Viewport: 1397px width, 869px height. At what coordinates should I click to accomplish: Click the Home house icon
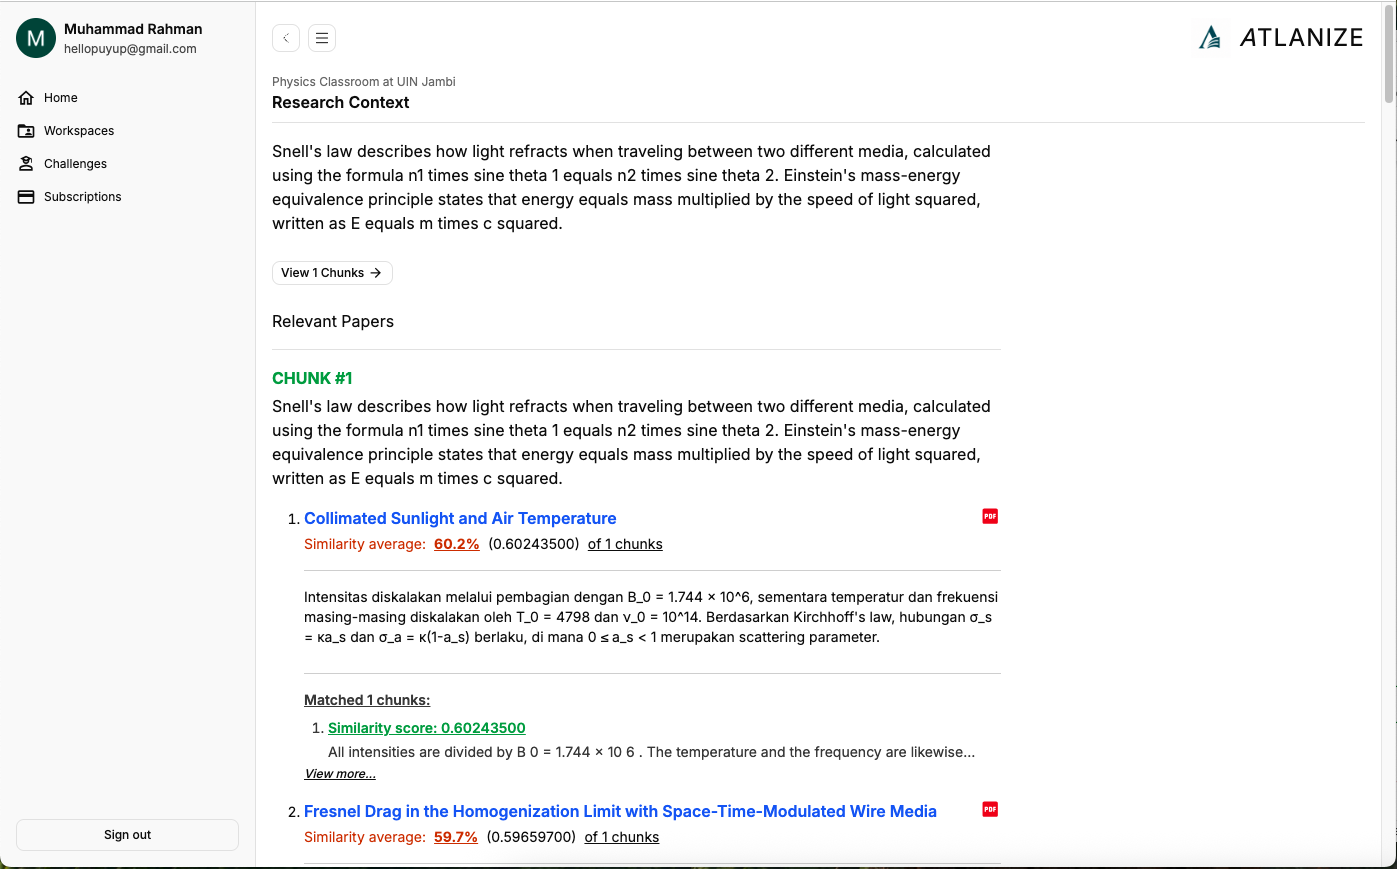[x=26, y=98]
